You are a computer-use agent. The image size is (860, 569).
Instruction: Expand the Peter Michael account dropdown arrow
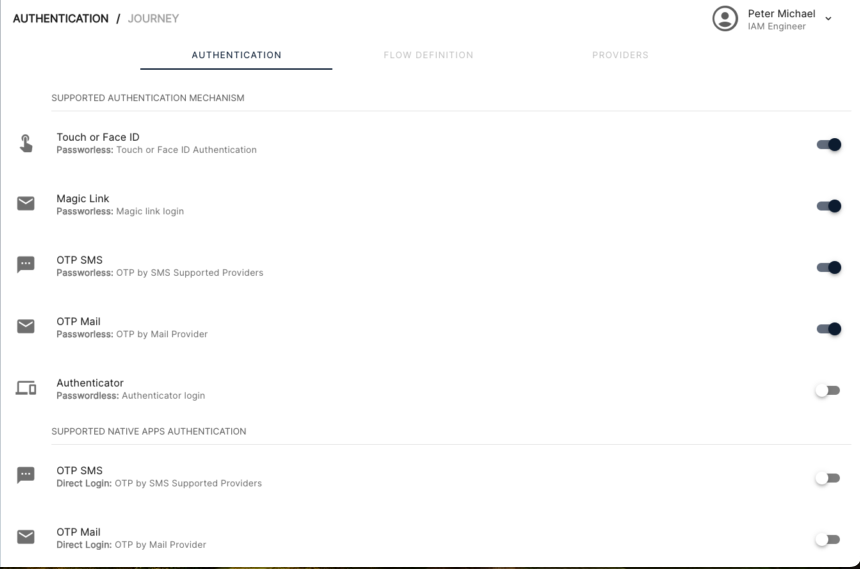click(828, 19)
